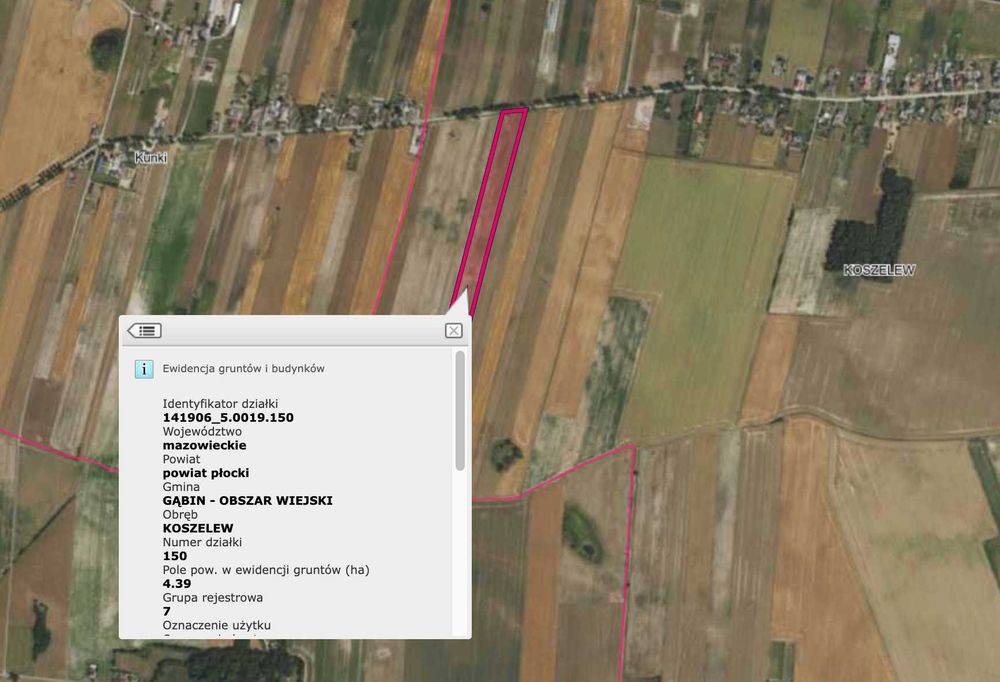Click the blue info icon beside Ewidencja gruntów

144,369
